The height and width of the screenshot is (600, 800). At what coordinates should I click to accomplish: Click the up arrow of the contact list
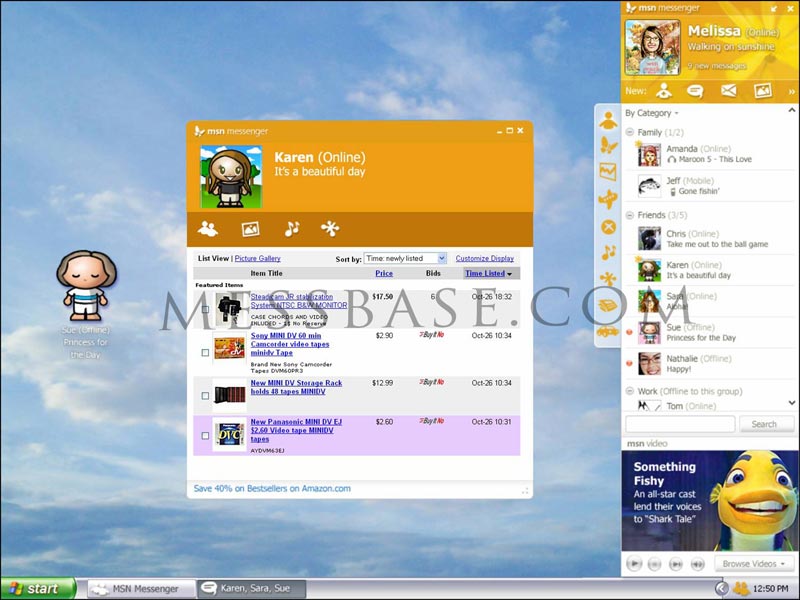pos(791,110)
